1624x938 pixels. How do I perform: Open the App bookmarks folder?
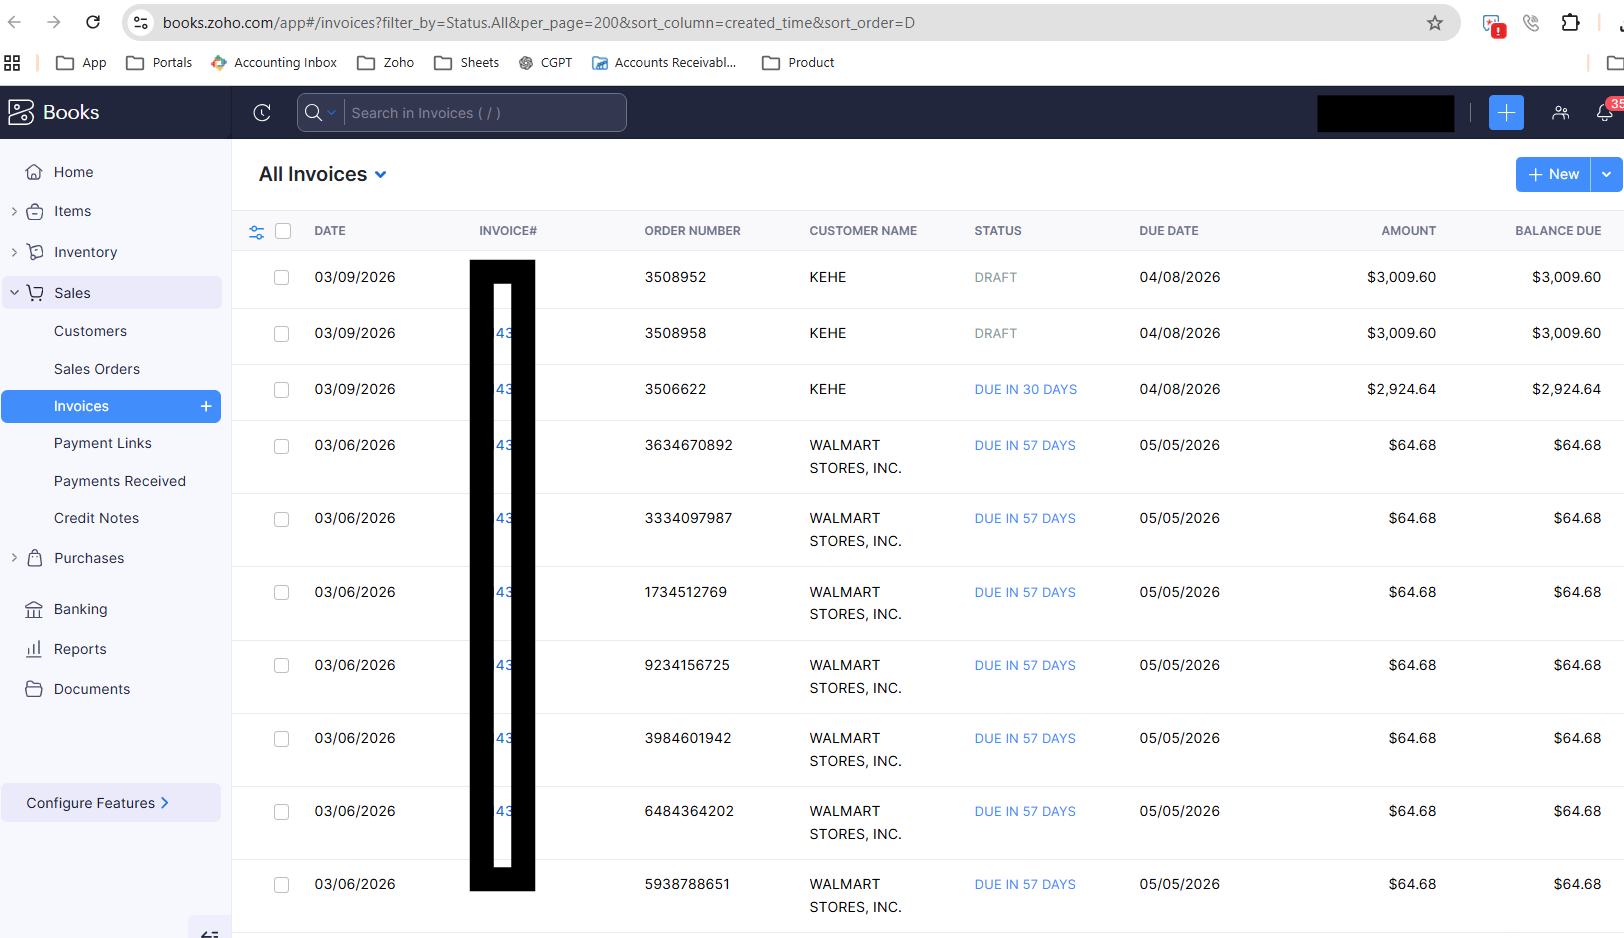(81, 63)
